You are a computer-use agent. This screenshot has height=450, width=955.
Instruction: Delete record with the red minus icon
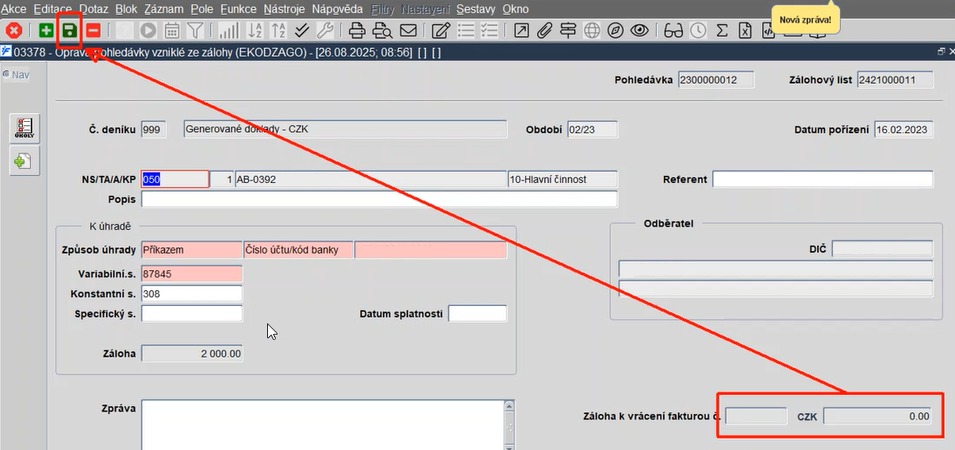(x=93, y=30)
